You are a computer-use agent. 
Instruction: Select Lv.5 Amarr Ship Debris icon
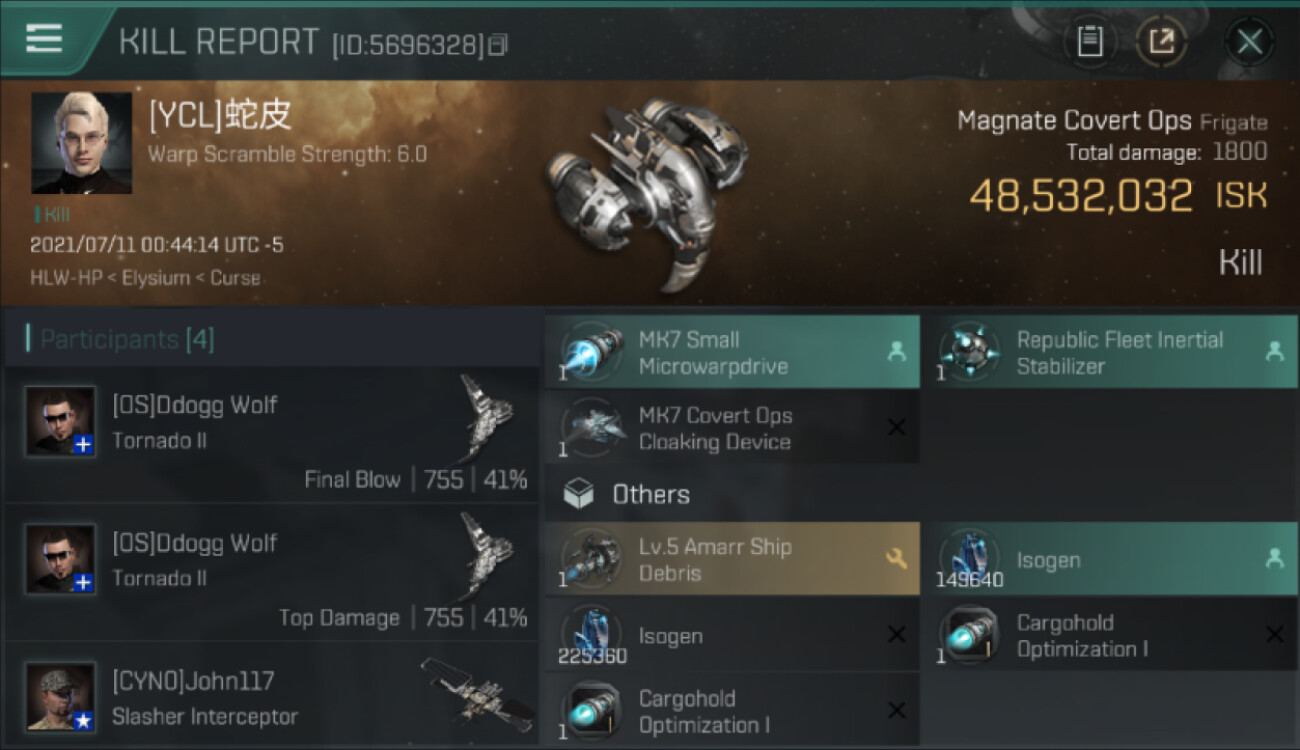click(x=591, y=559)
